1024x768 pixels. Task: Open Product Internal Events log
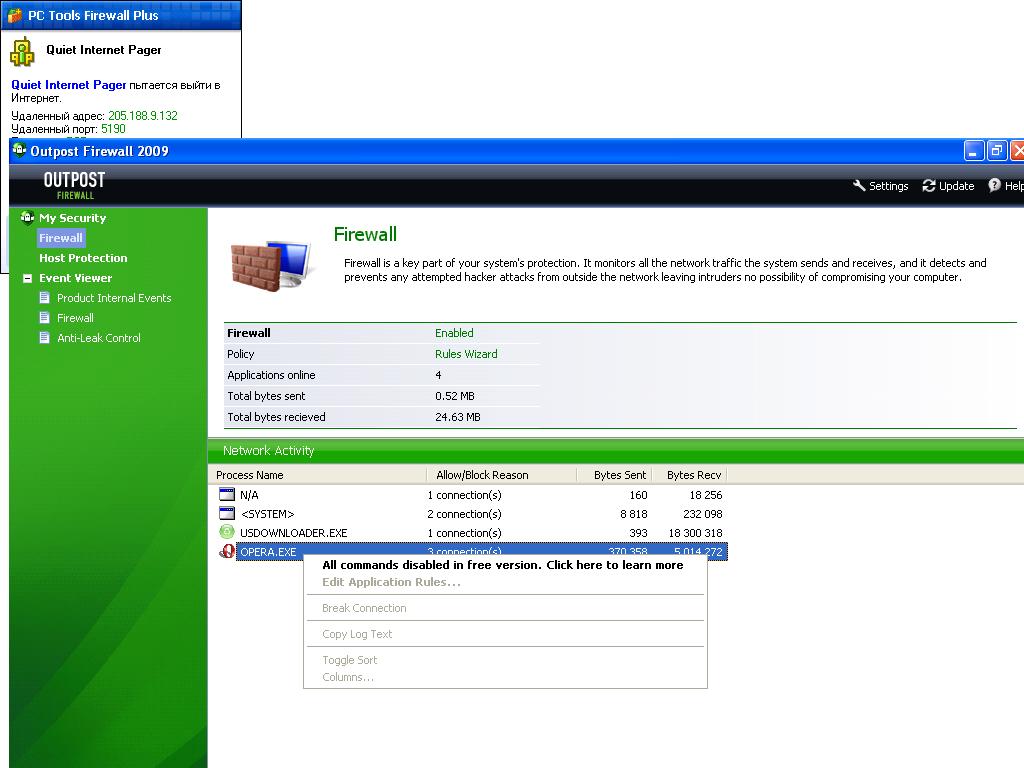114,298
